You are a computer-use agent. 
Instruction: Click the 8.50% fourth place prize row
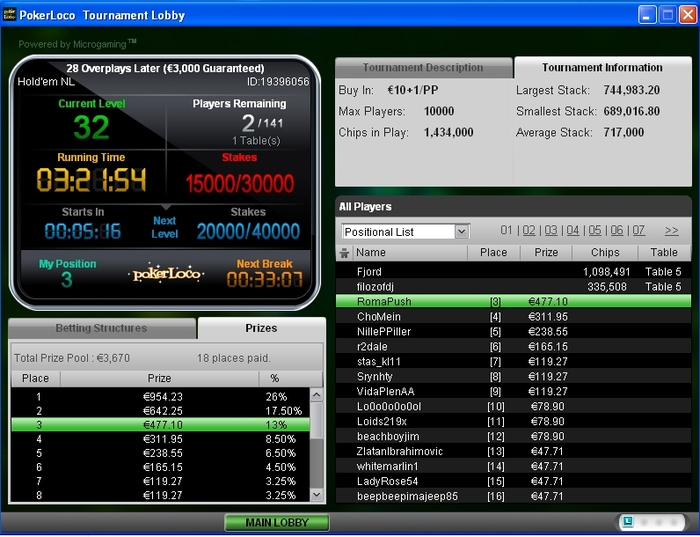pos(161,439)
